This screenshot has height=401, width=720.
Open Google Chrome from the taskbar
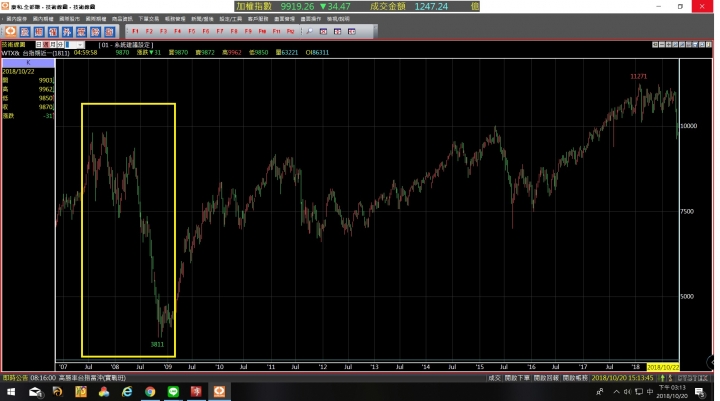pos(150,392)
